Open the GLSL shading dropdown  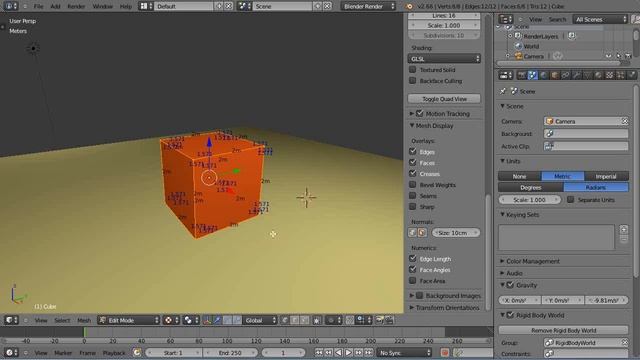pyautogui.click(x=444, y=59)
